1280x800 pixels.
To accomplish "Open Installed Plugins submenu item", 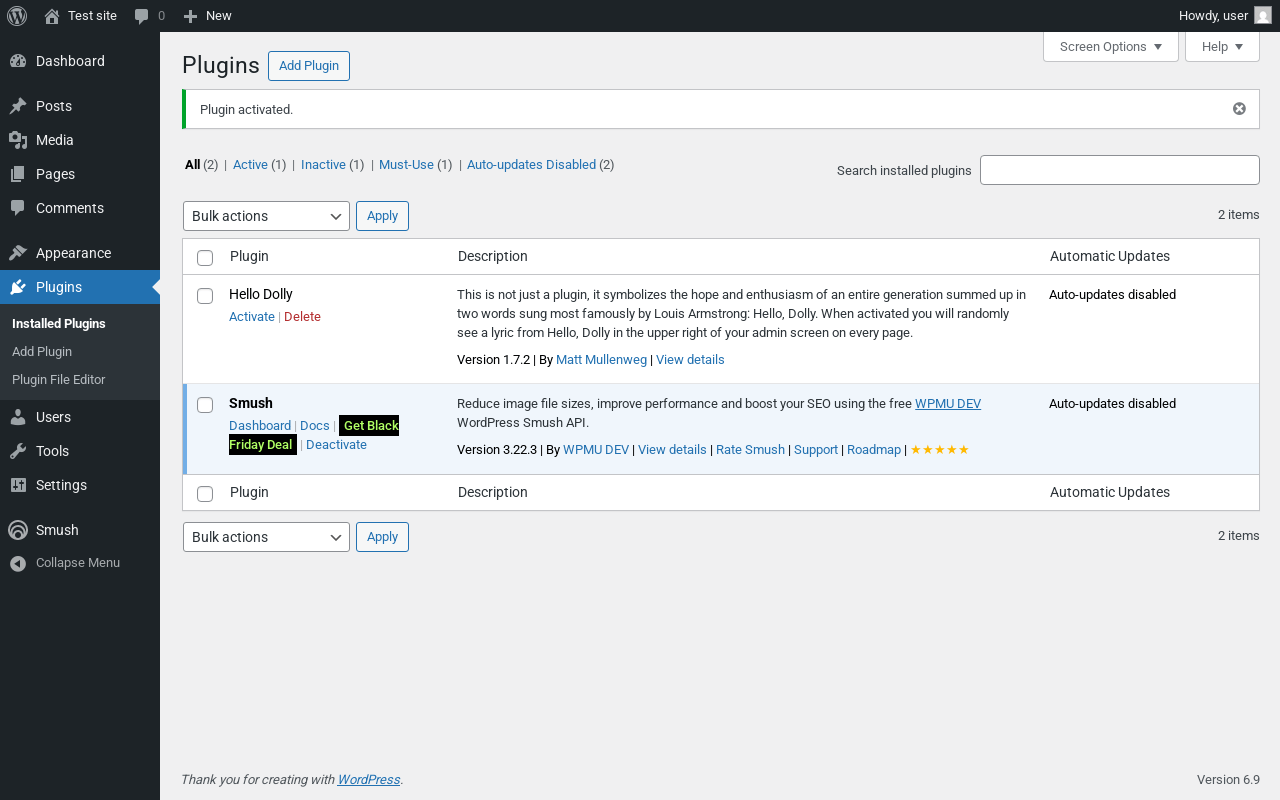I will 59,324.
